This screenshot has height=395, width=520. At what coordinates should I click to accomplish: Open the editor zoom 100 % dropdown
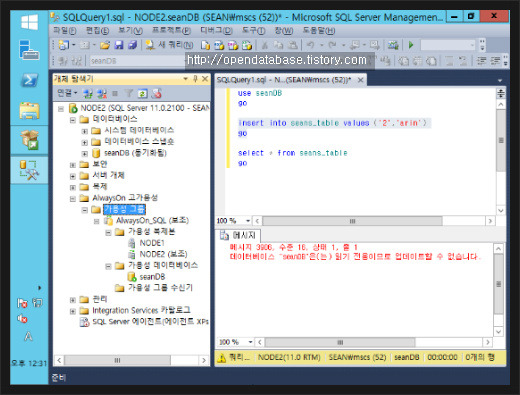point(248,221)
